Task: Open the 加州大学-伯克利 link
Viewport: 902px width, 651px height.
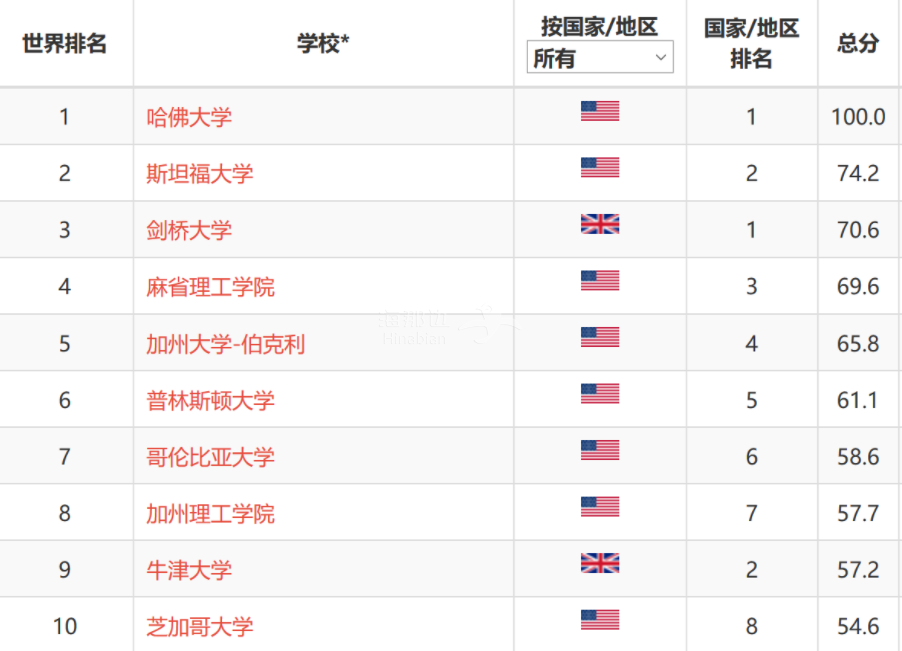Action: coord(226,345)
